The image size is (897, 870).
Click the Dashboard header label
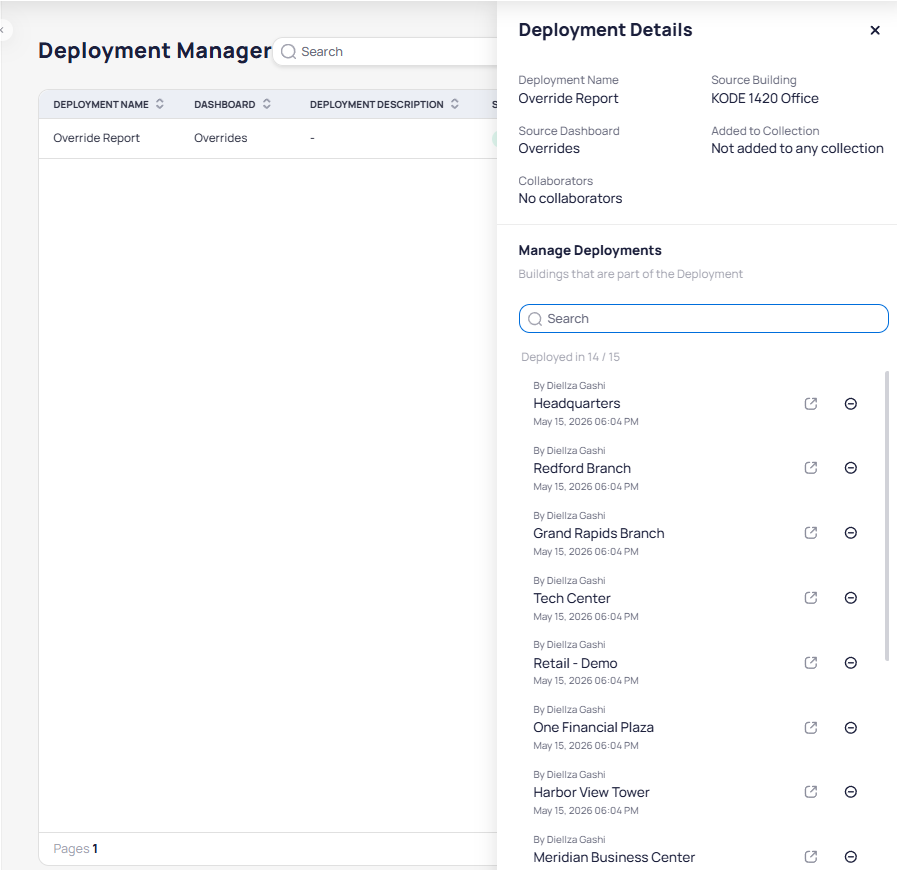pyautogui.click(x=224, y=105)
